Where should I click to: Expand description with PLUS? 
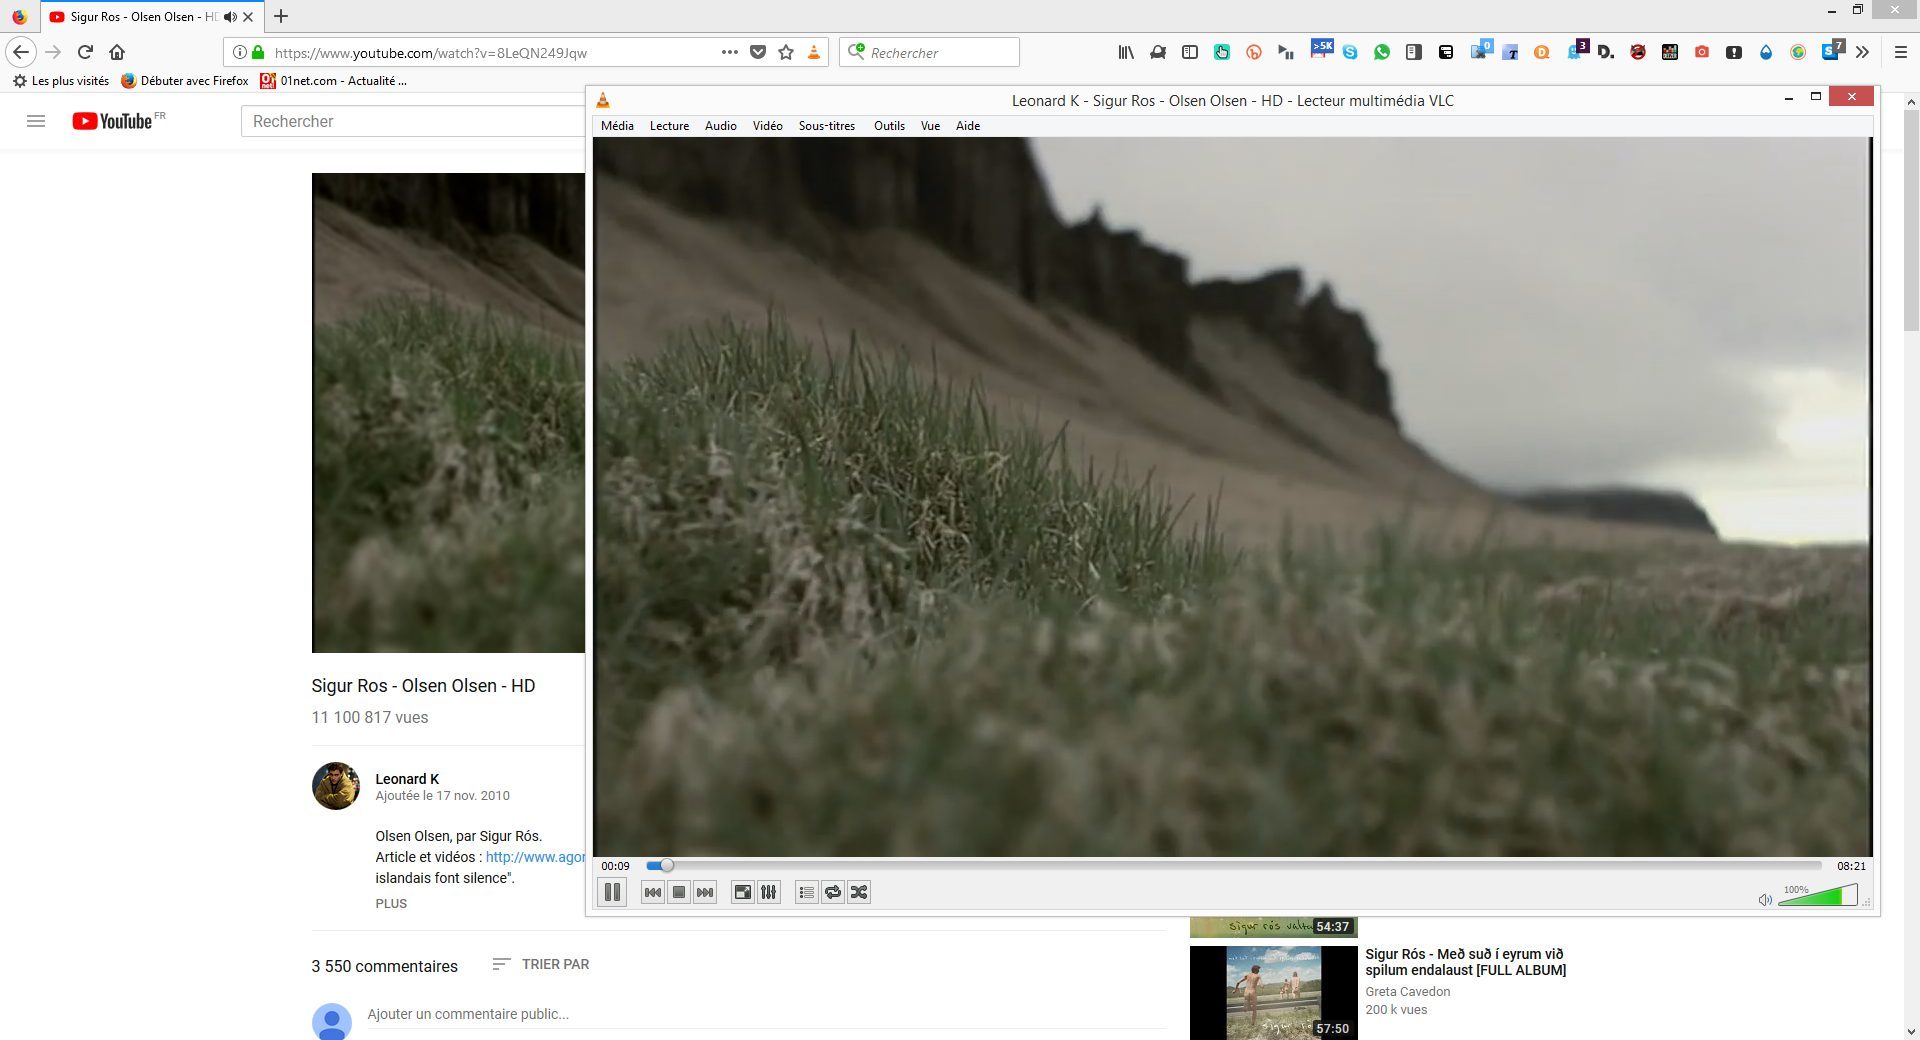point(391,903)
